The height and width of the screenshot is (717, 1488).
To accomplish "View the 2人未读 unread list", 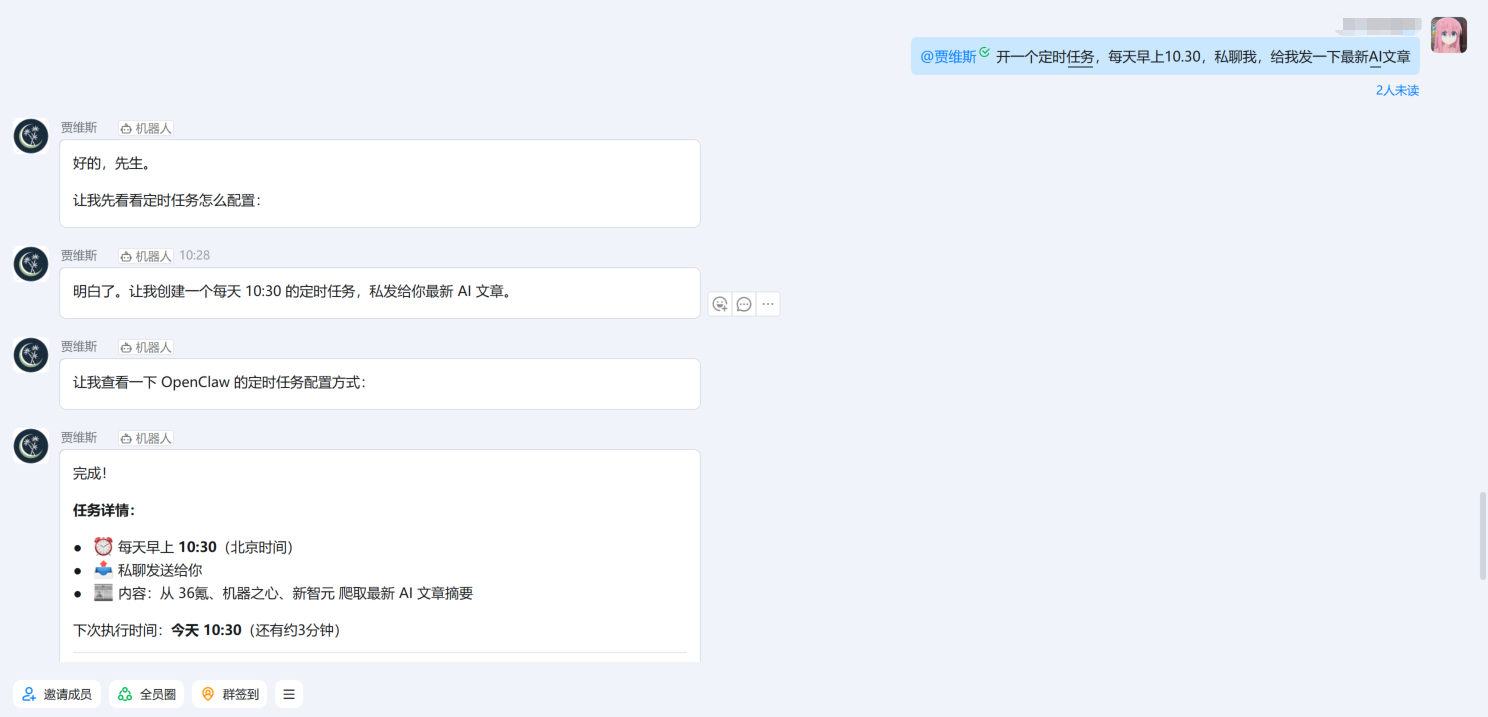I will click(1397, 90).
